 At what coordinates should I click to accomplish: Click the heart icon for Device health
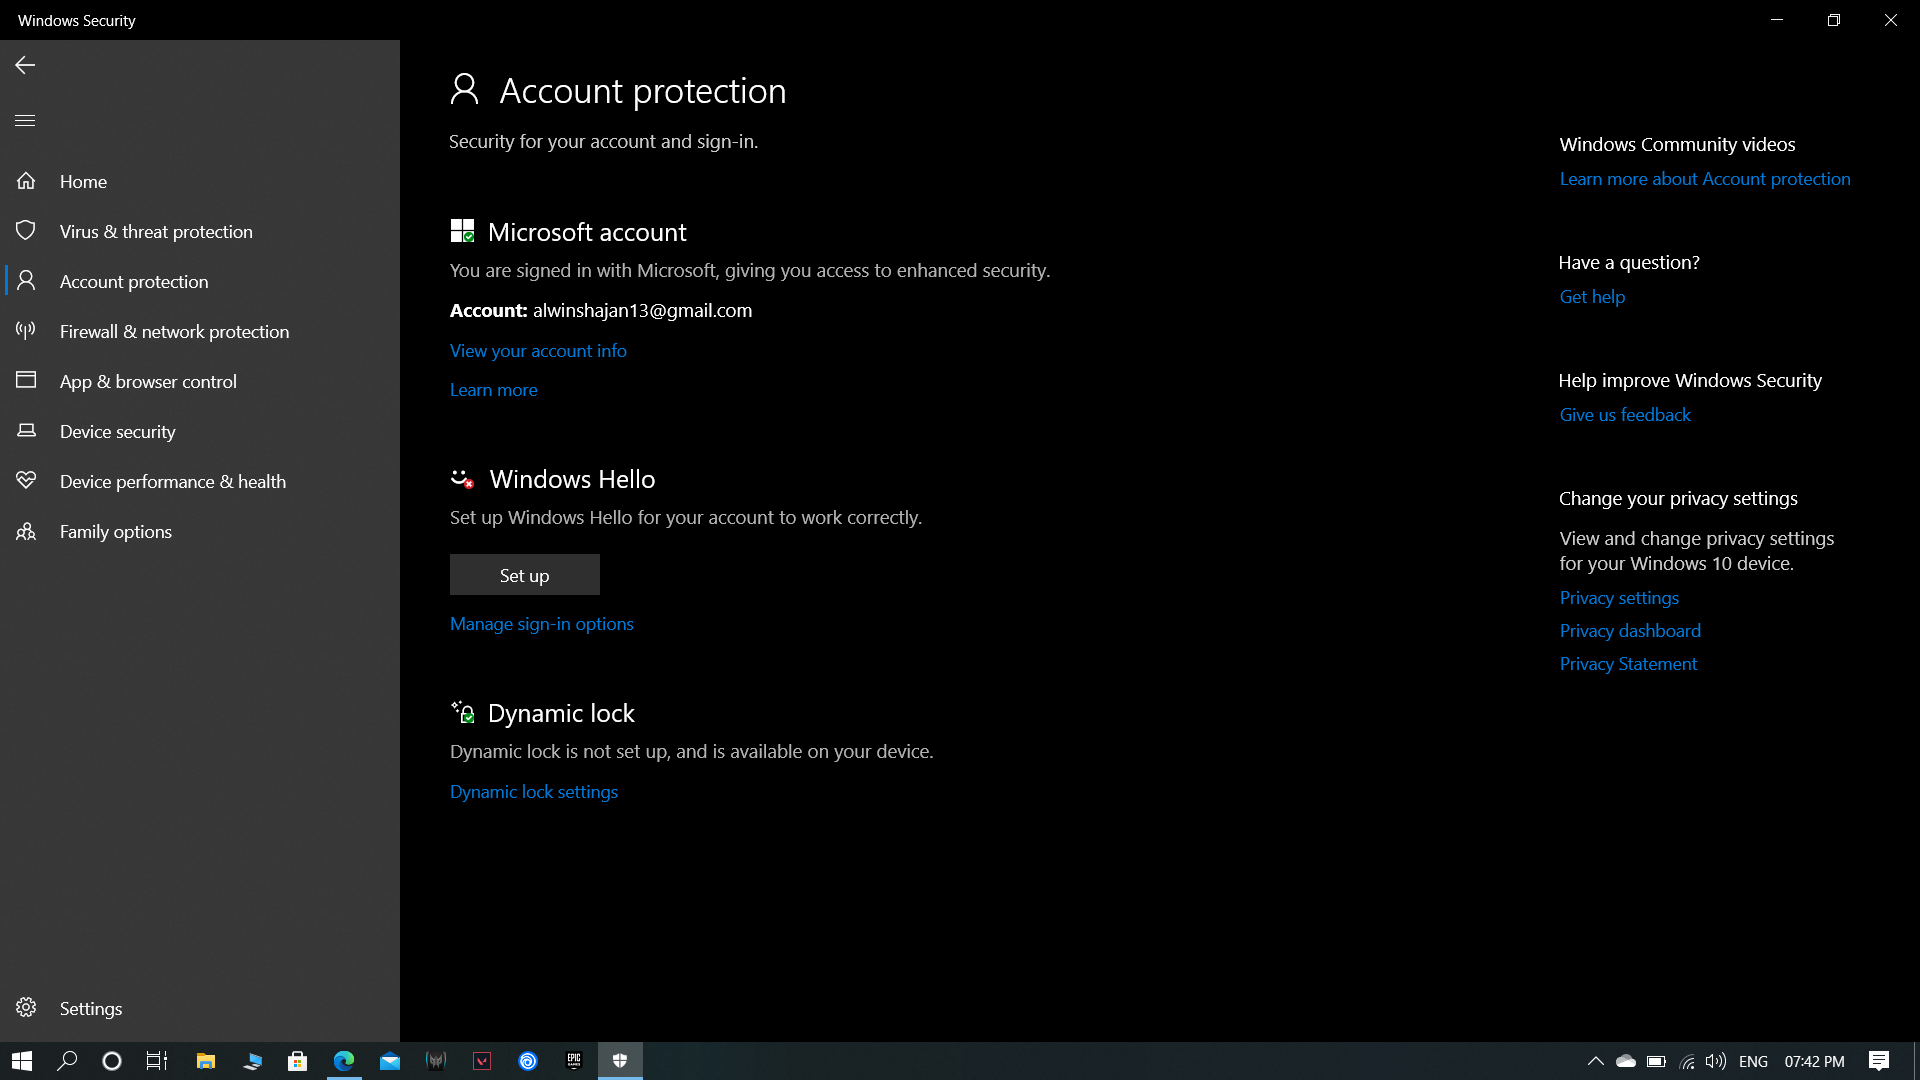point(26,480)
